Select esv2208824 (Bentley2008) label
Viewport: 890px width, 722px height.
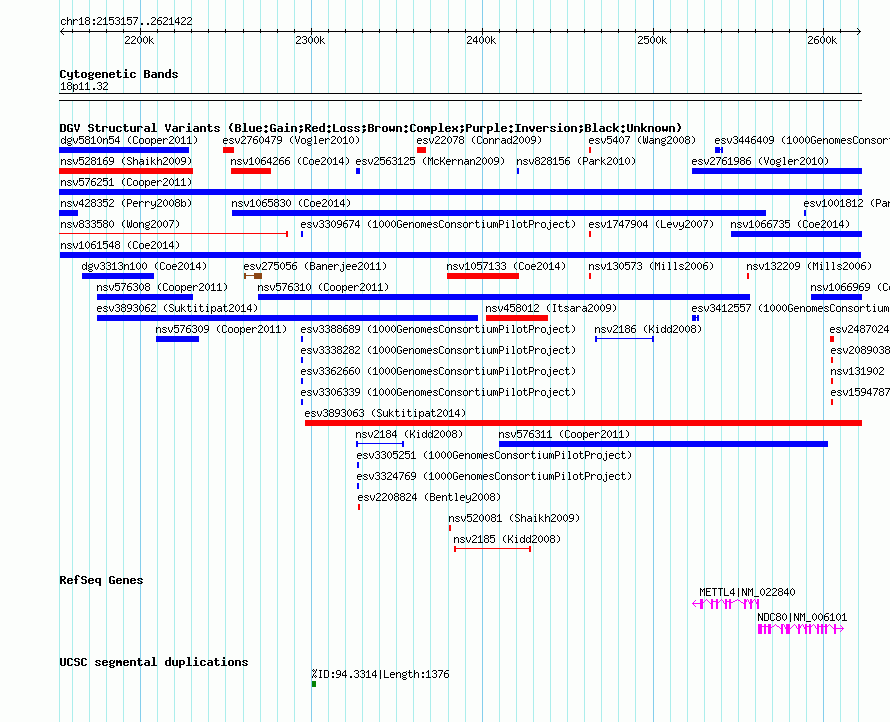click(429, 497)
